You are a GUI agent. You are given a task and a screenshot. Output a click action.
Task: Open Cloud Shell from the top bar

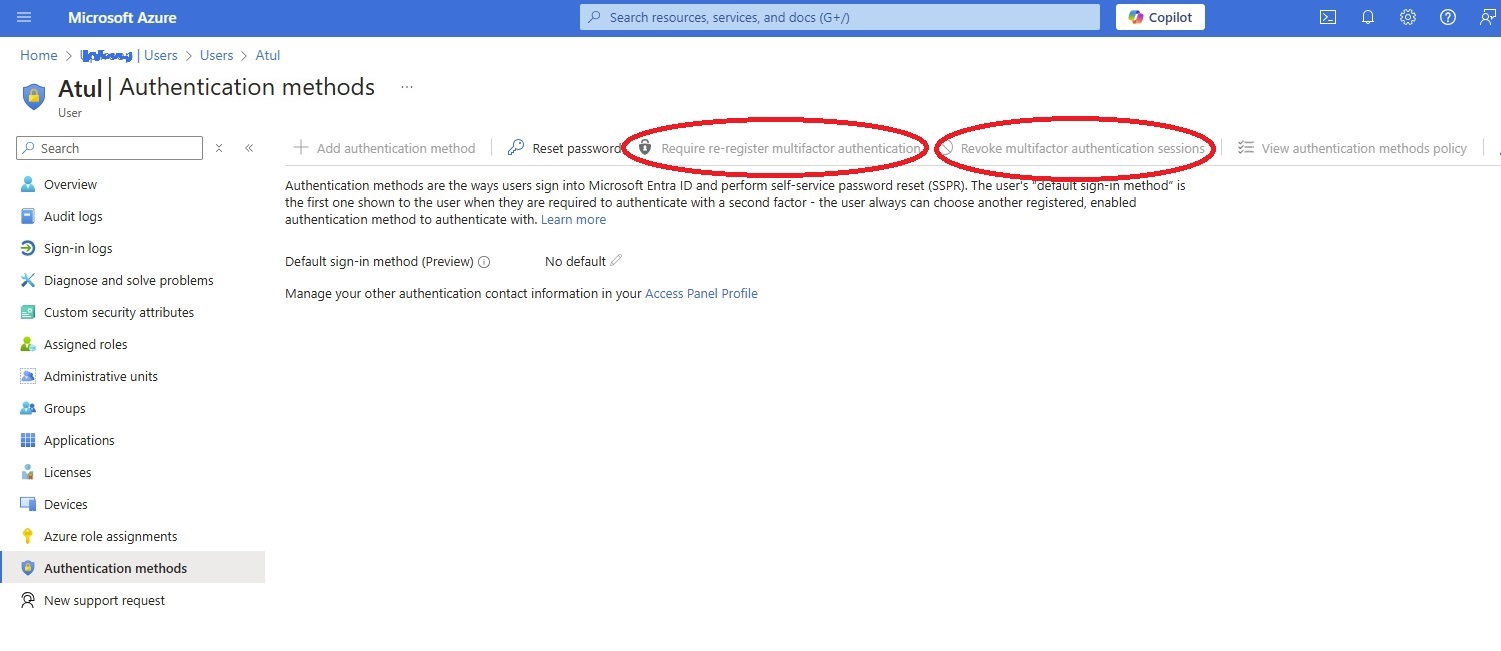tap(1328, 17)
